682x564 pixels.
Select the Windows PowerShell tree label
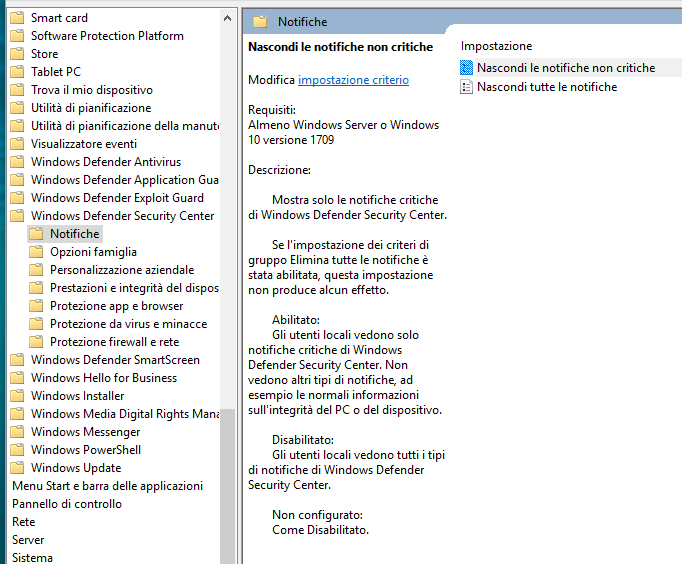click(86, 450)
